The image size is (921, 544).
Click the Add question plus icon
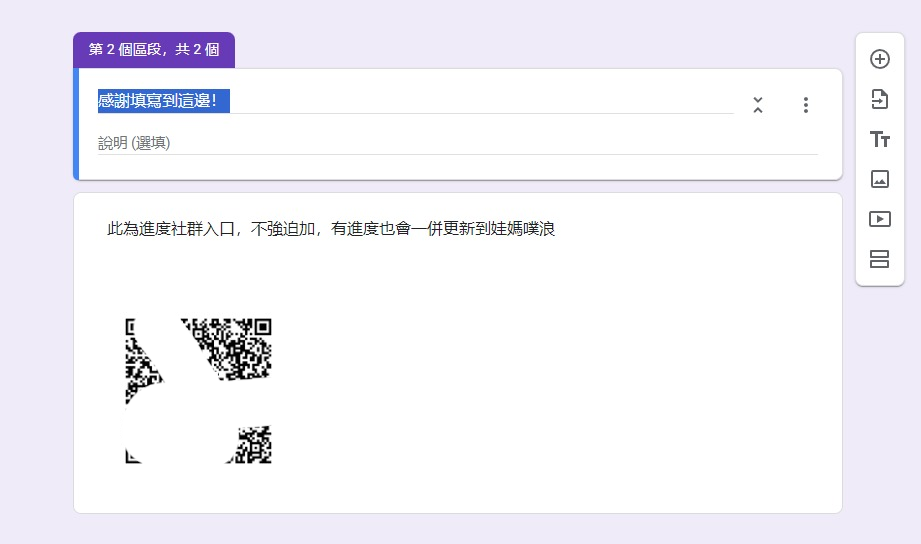[x=880, y=59]
